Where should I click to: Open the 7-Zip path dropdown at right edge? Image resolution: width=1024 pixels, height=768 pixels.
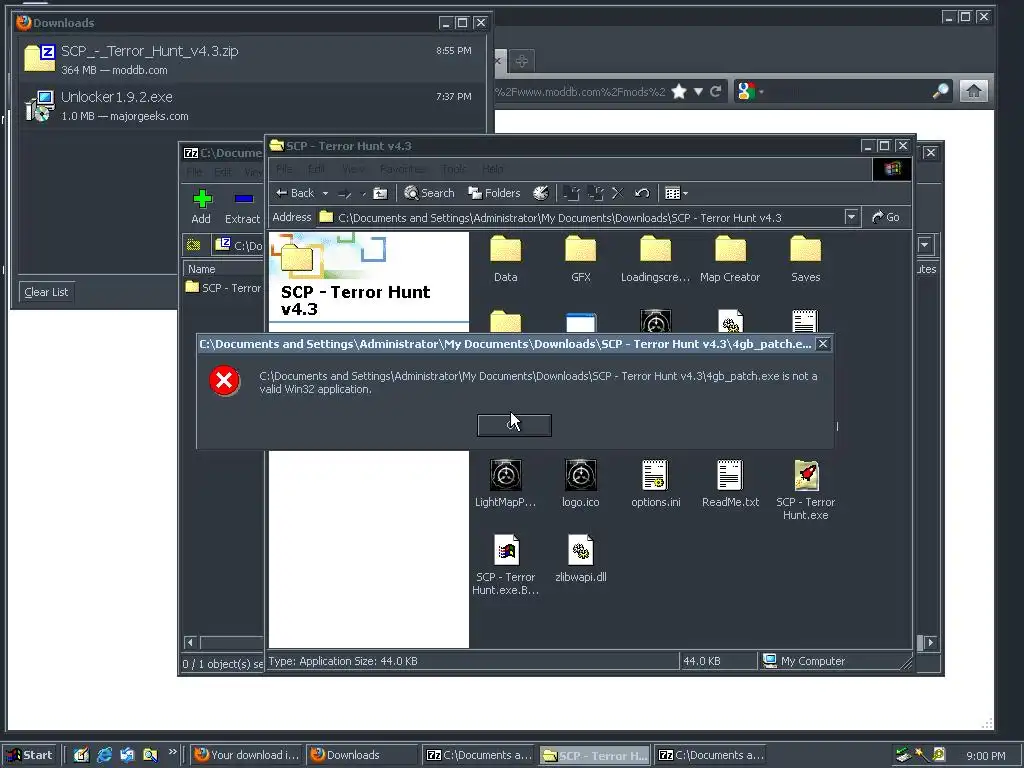[x=925, y=245]
